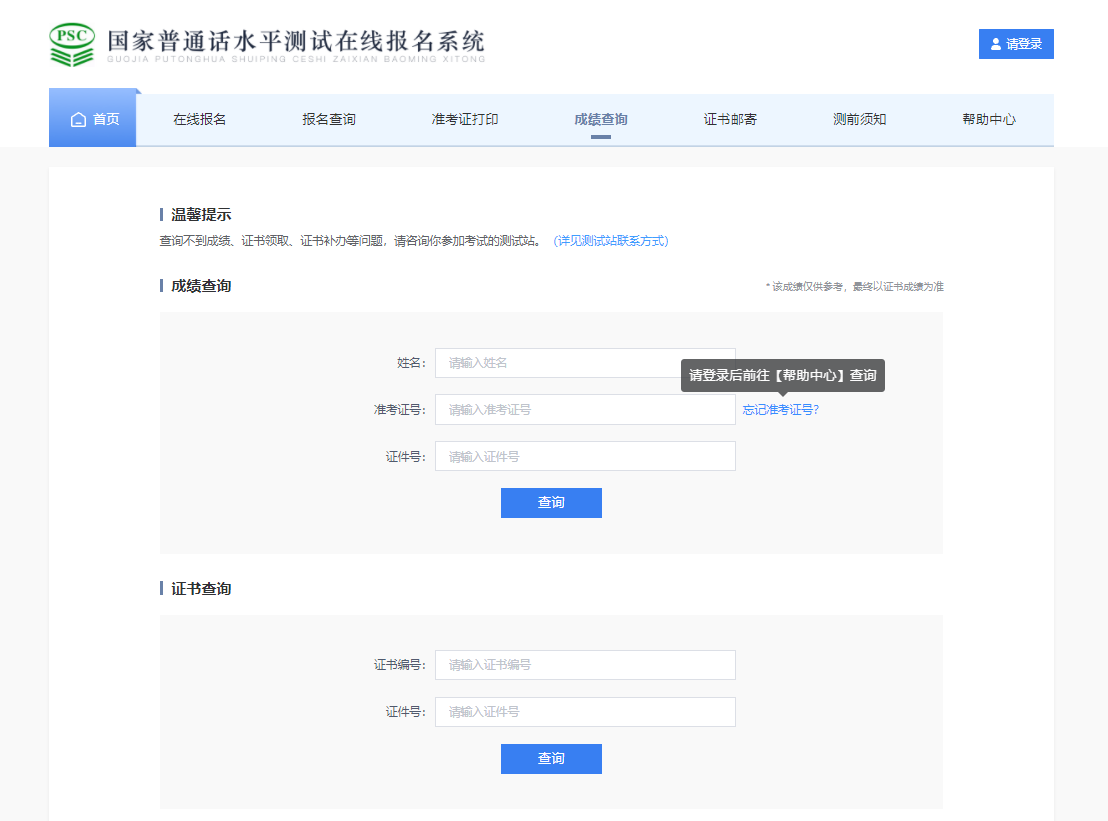1108x821 pixels.
Task: Click the PSC logo icon
Action: click(72, 44)
